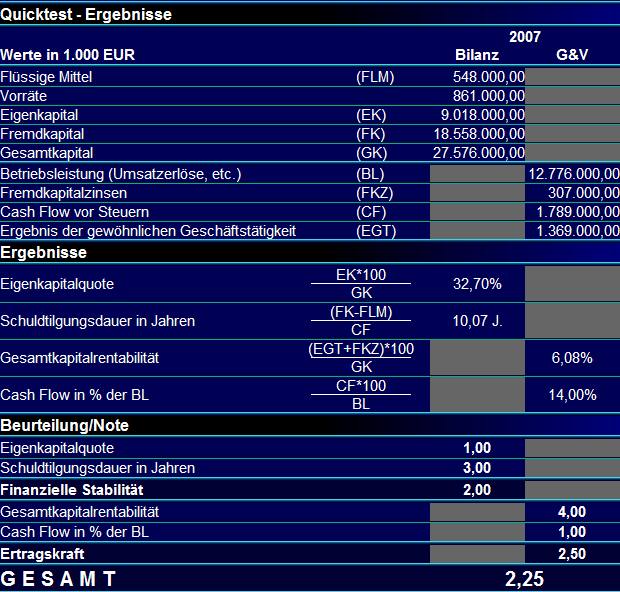
Task: Click the Gesamtkapitalrentabilität result 6,08%
Action: 572,358
